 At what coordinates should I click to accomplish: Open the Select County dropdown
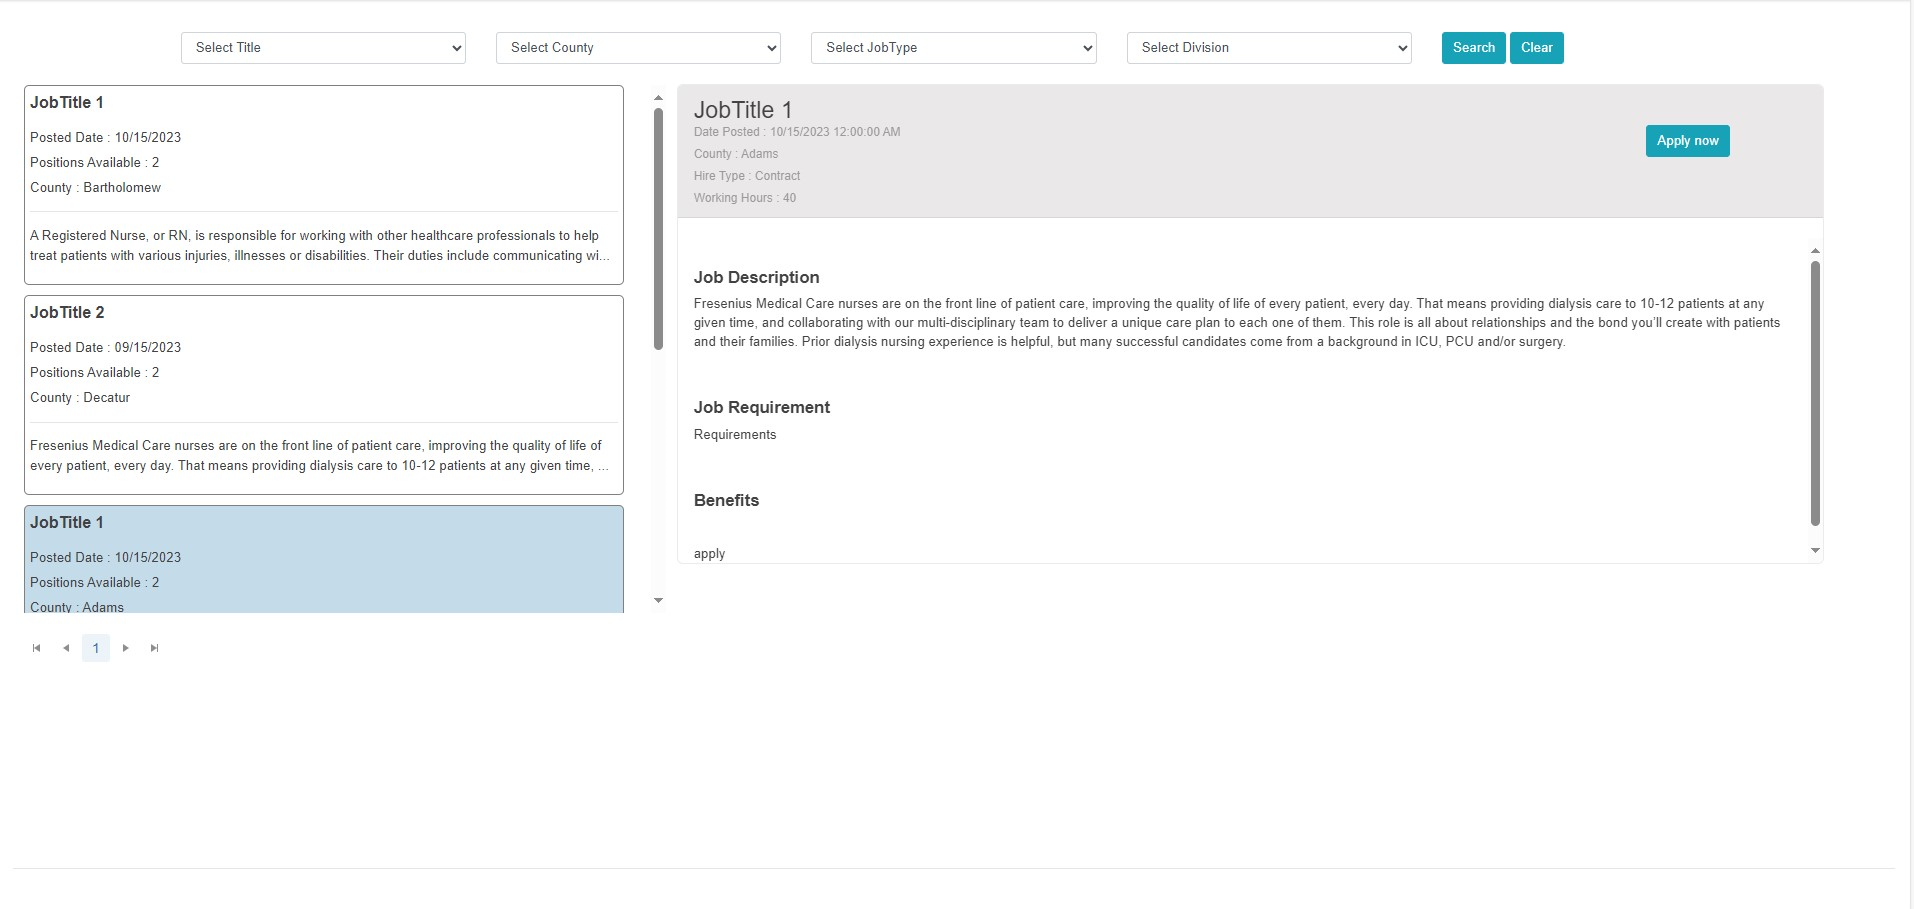(x=638, y=48)
